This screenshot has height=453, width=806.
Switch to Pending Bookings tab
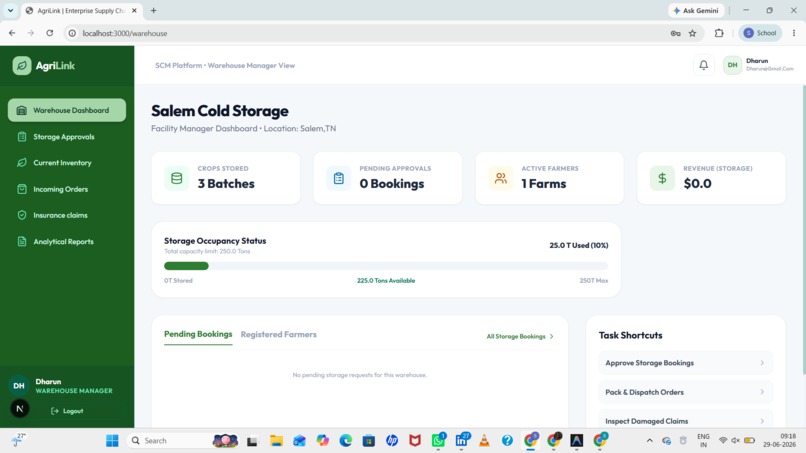198,334
